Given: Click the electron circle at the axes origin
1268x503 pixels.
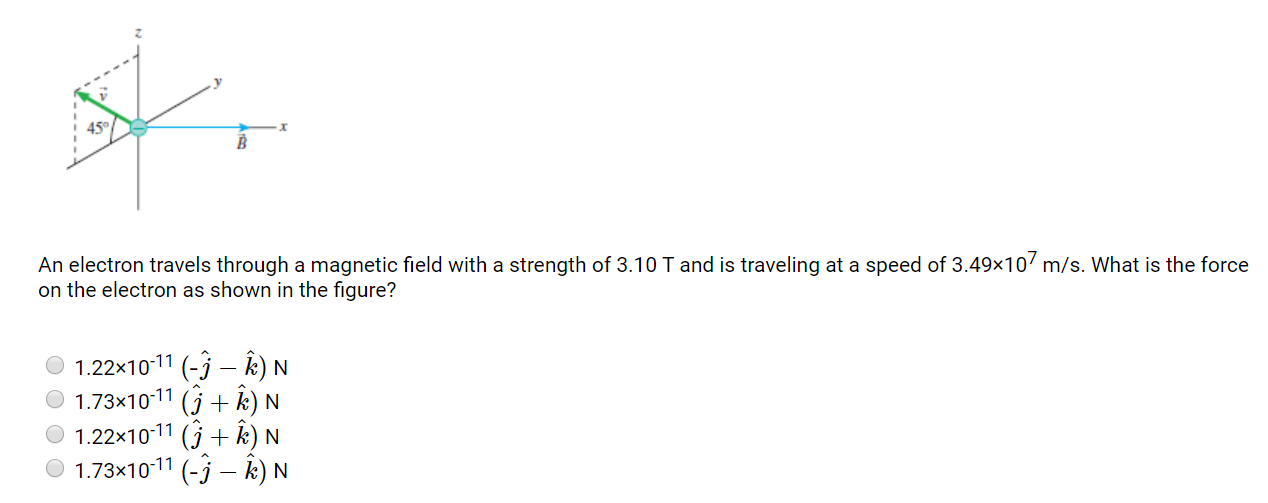Looking at the screenshot, I should (139, 127).
